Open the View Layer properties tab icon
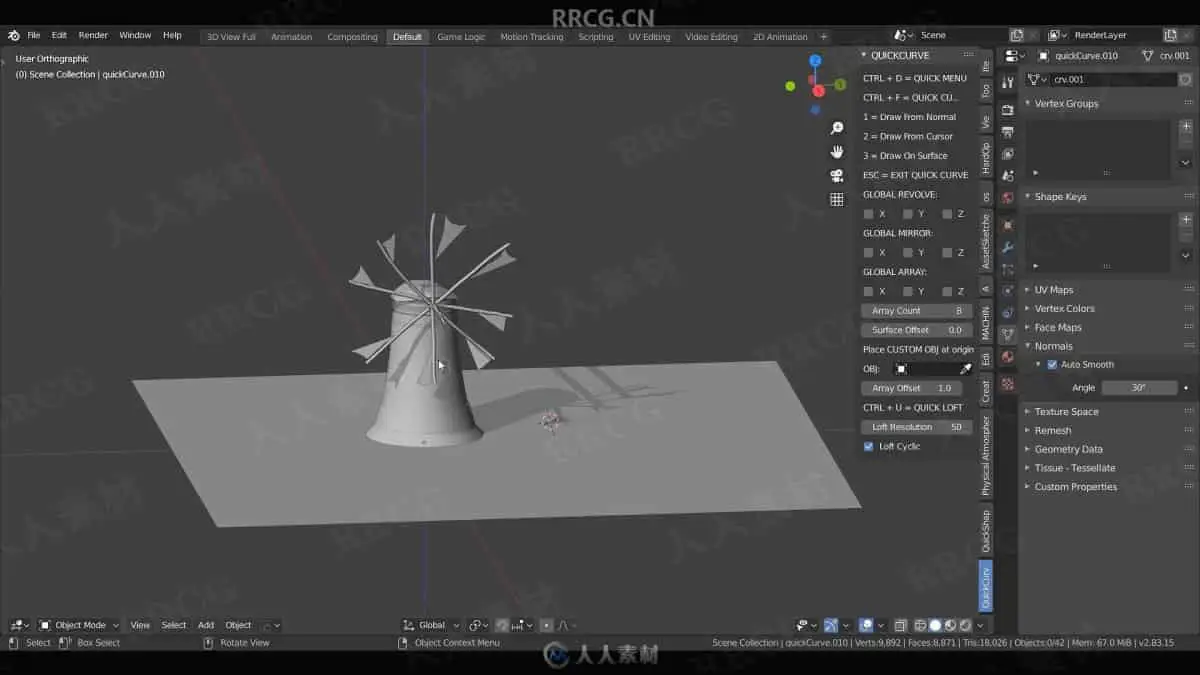The image size is (1200, 675). 1007,153
